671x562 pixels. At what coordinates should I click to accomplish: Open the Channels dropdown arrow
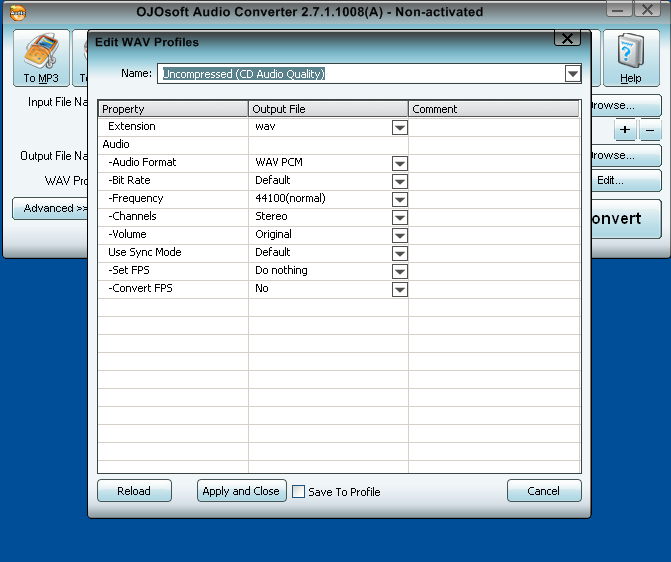point(400,217)
